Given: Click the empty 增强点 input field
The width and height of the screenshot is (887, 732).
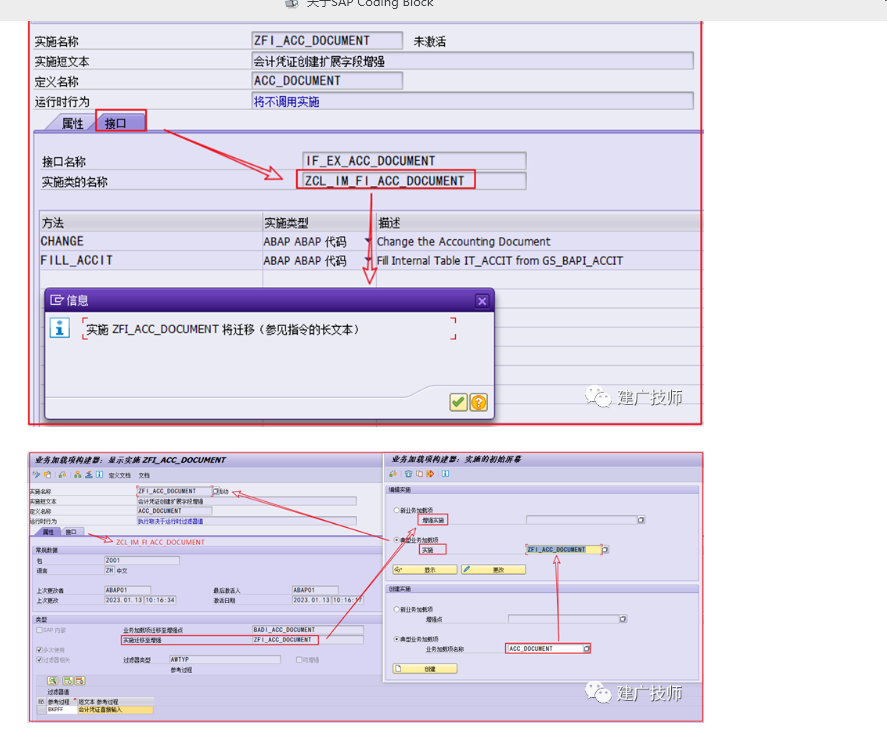Looking at the screenshot, I should [564, 619].
